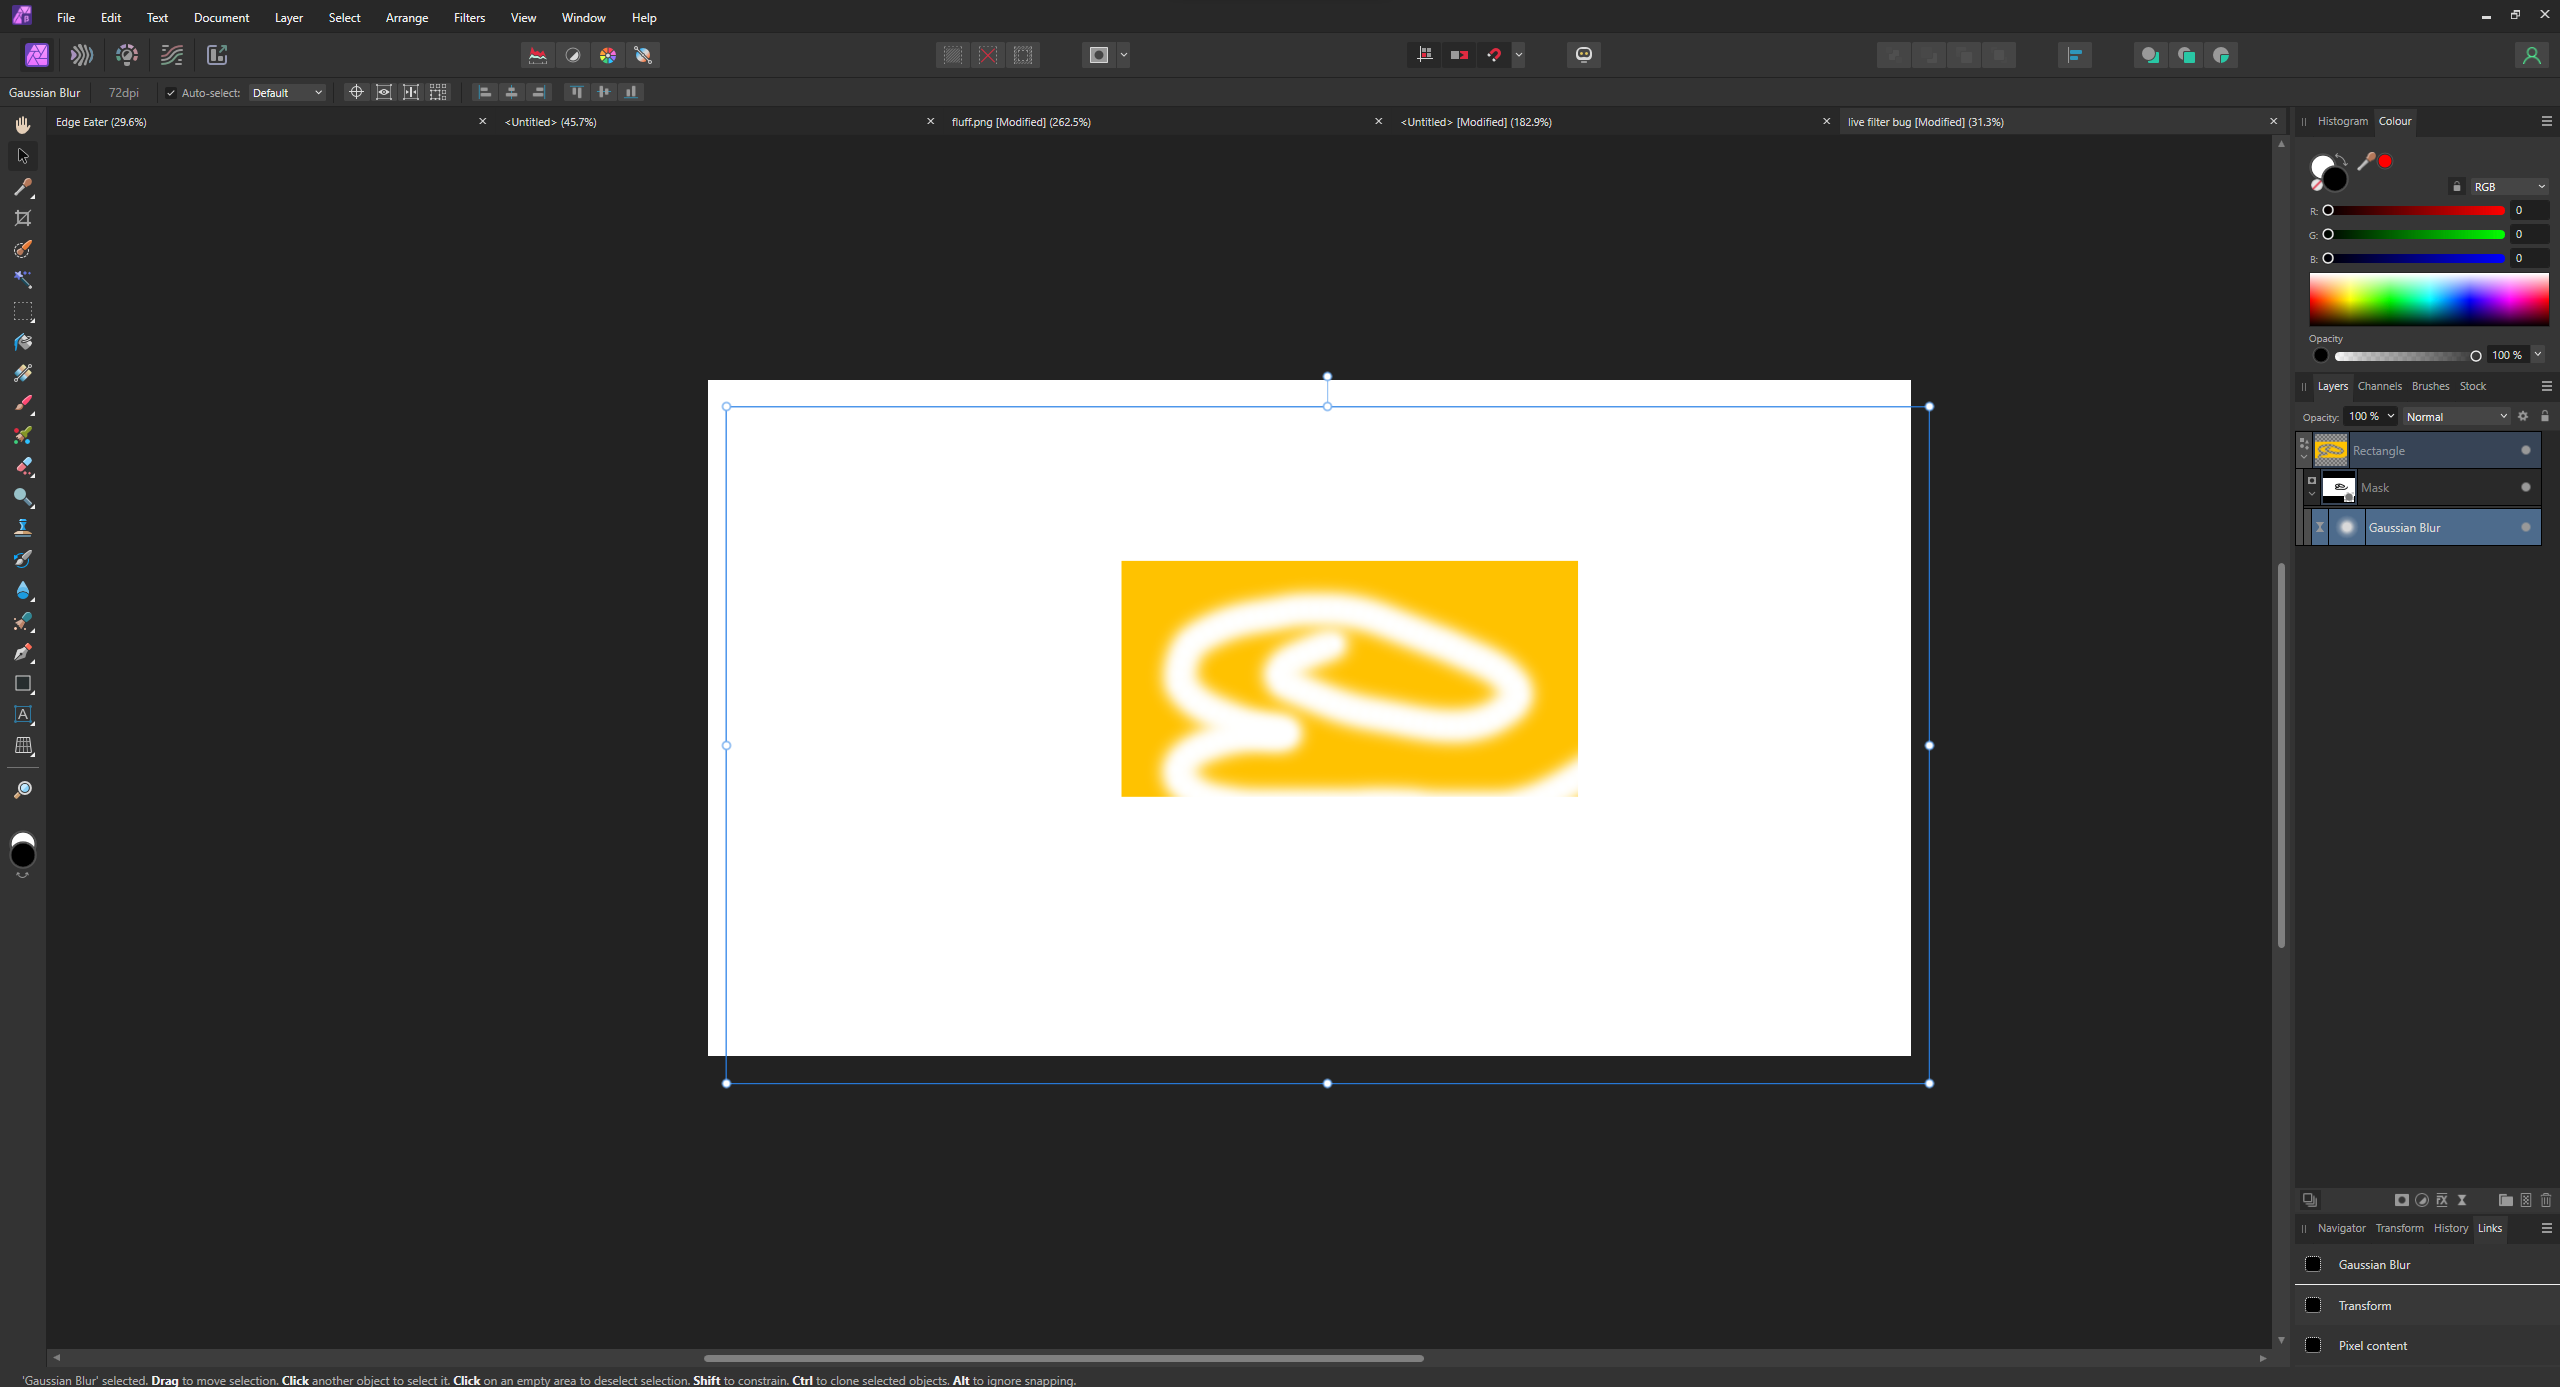
Task: Open layer settings cog in Layers panel
Action: point(2523,416)
